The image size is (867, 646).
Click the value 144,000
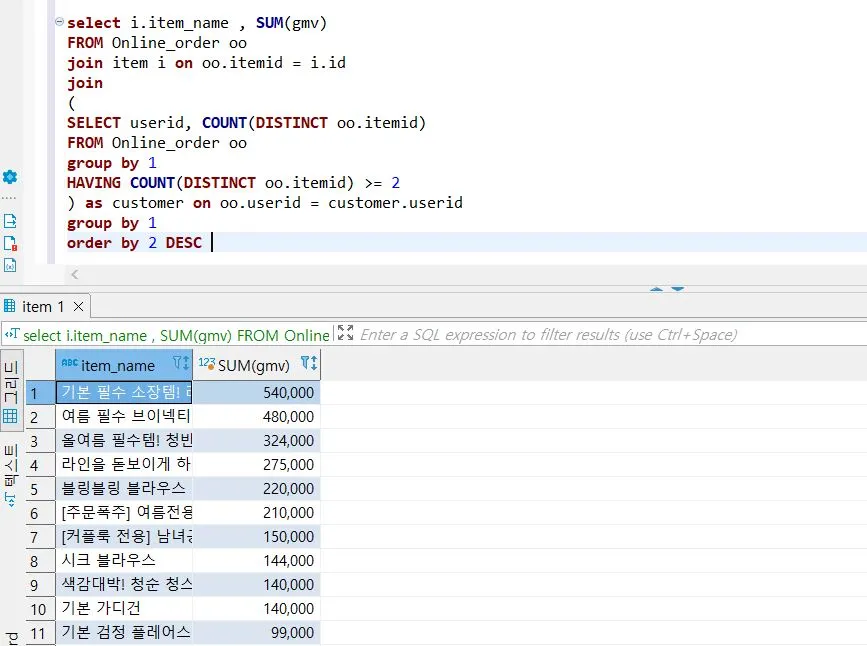(288, 561)
